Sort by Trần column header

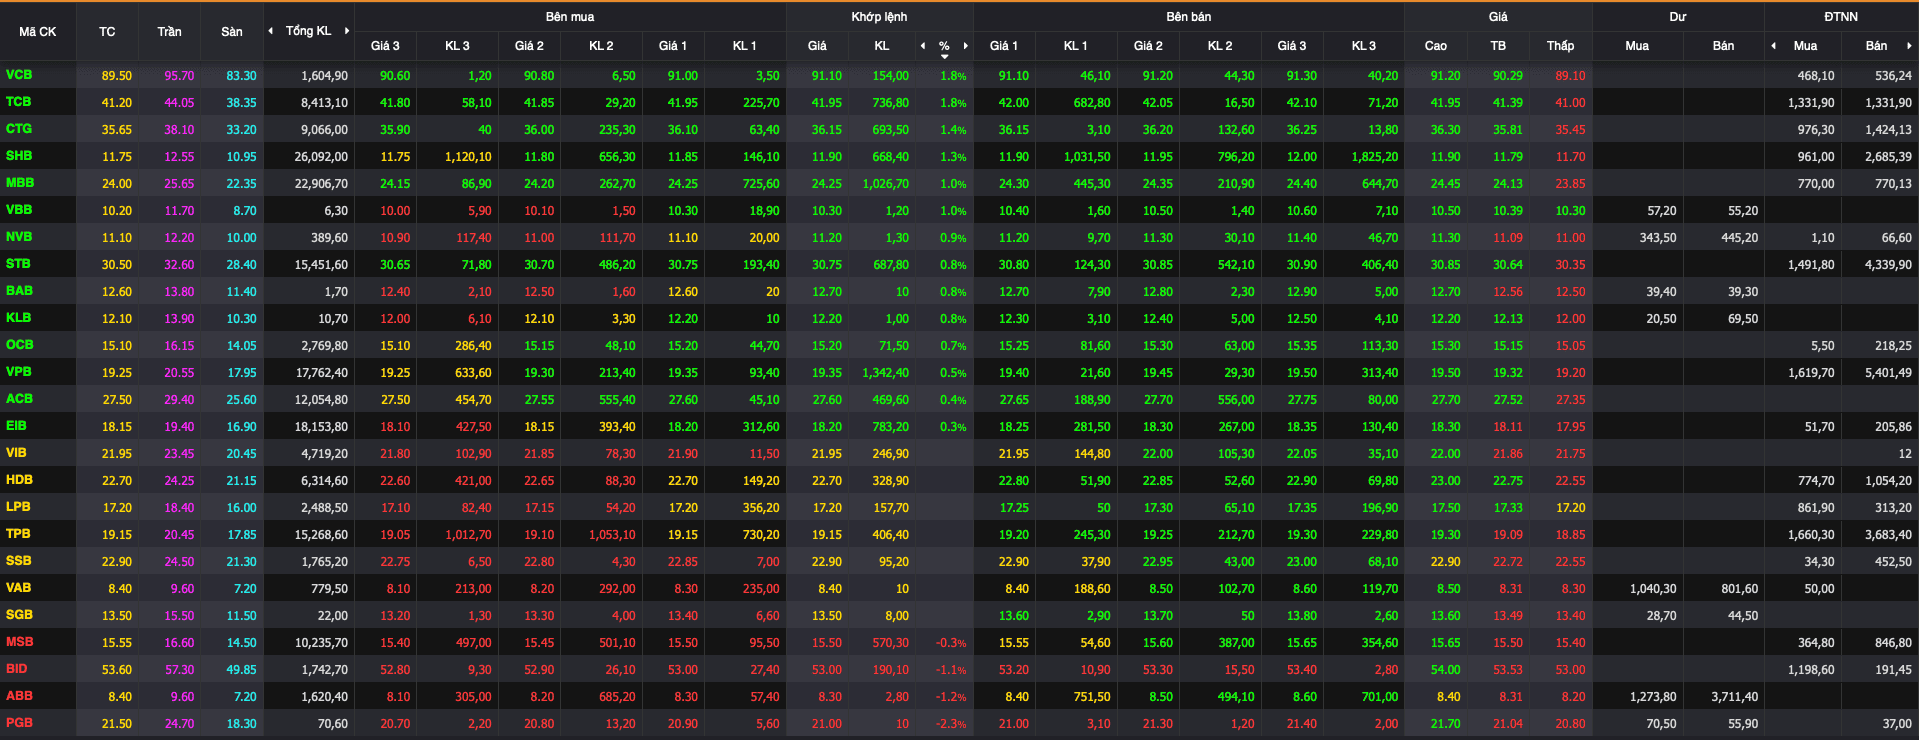tap(169, 32)
